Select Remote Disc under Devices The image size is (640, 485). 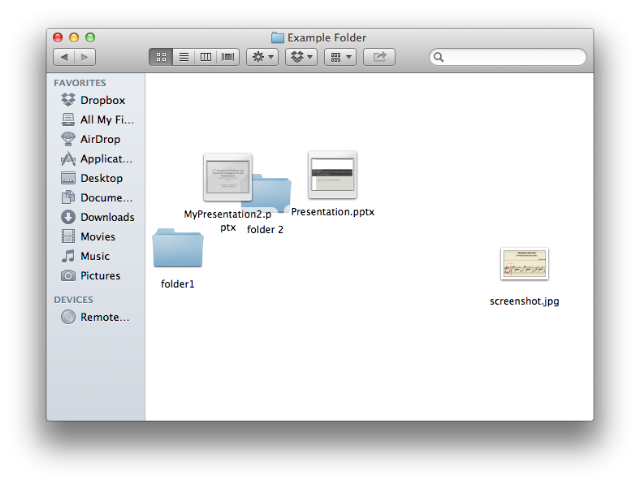click(95, 317)
